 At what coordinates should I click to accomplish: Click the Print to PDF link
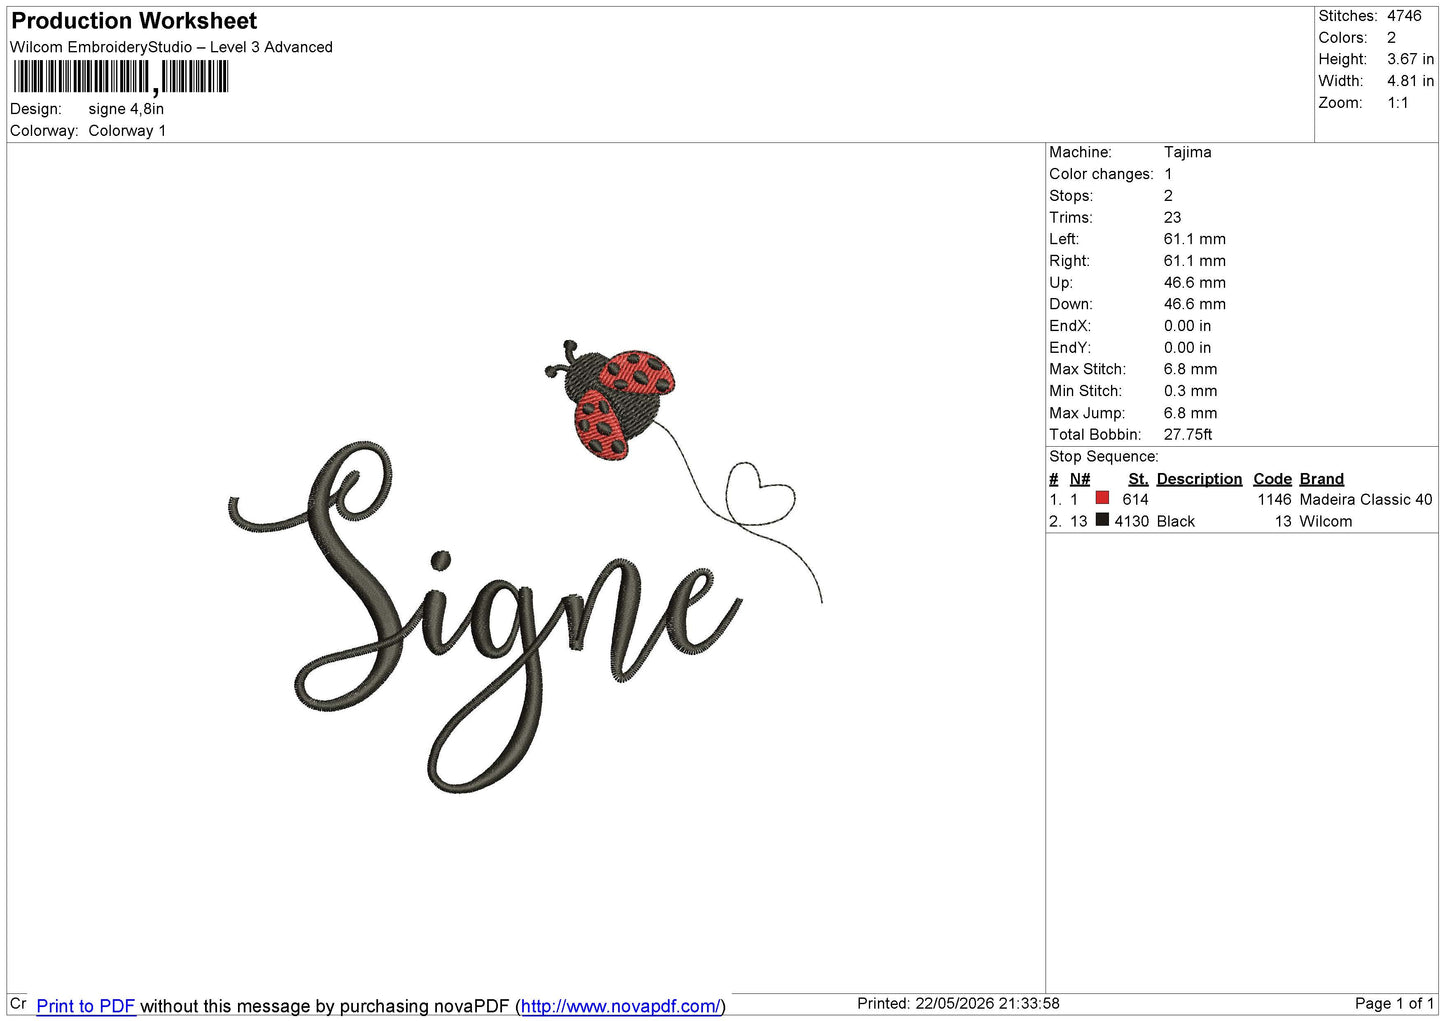pyautogui.click(x=85, y=1006)
